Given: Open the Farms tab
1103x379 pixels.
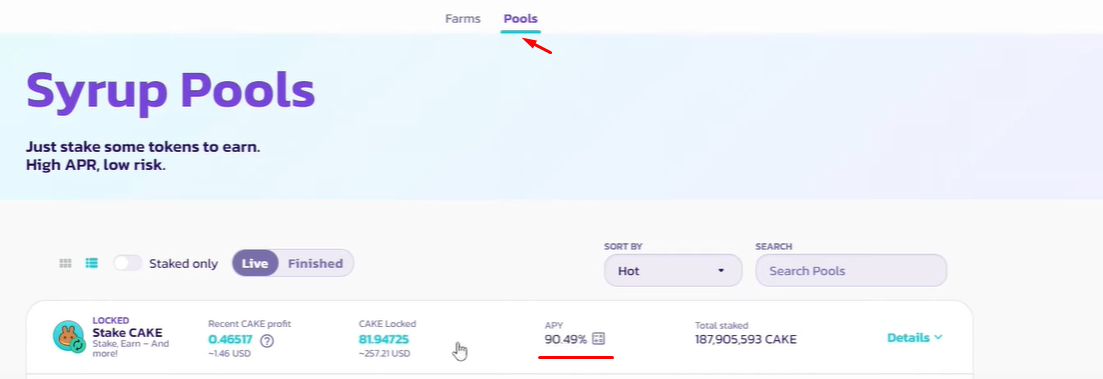Looking at the screenshot, I should (x=463, y=19).
